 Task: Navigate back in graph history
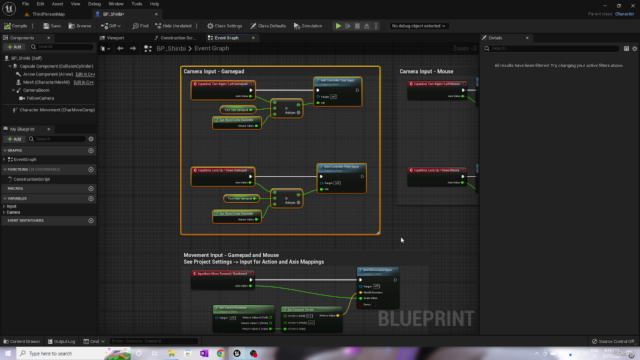120,48
